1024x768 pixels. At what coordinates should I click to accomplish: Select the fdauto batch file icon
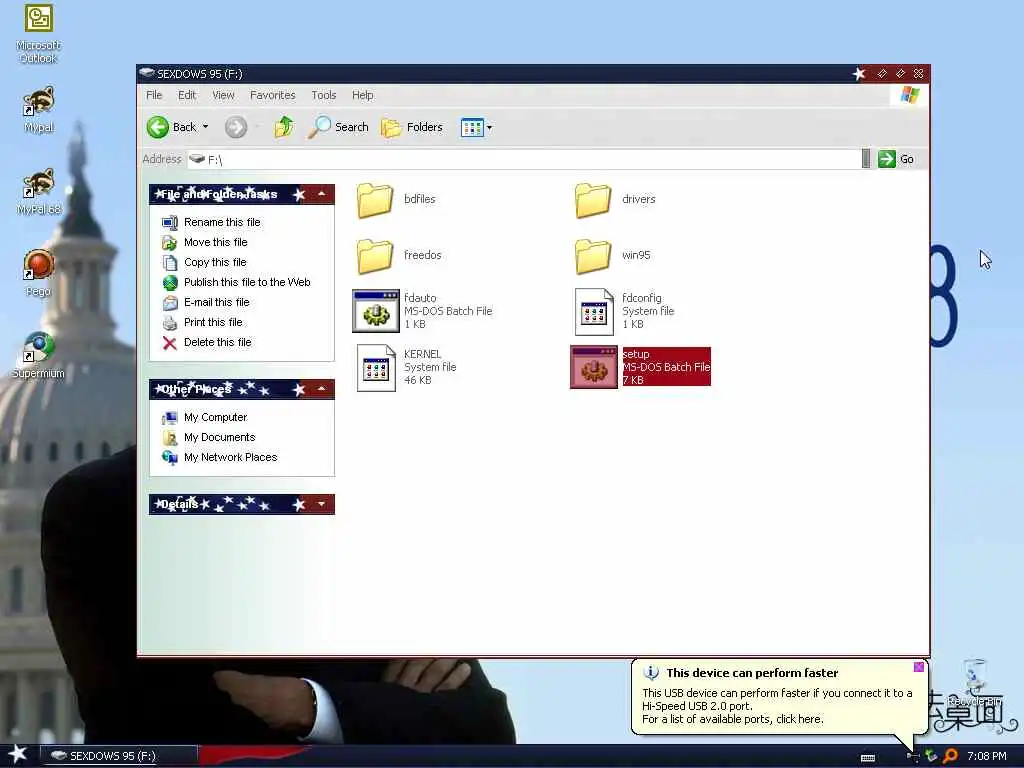pyautogui.click(x=376, y=311)
